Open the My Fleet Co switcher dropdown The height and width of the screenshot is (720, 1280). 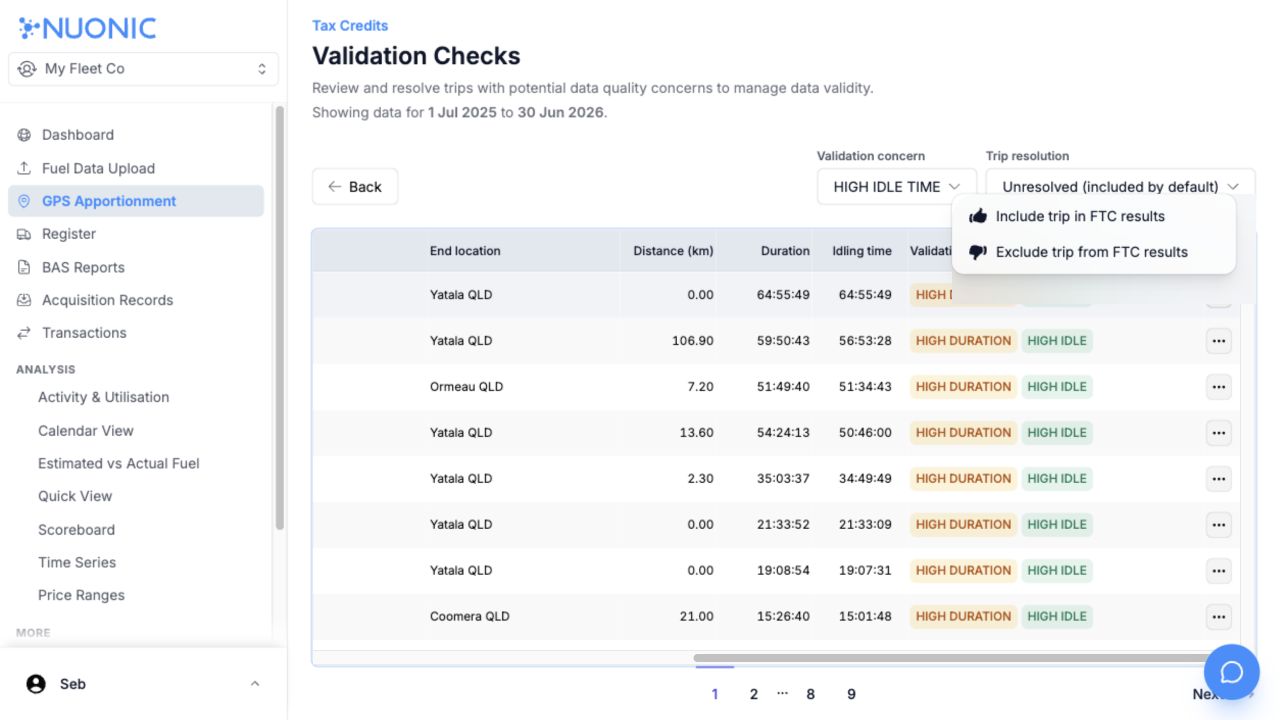[143, 69]
